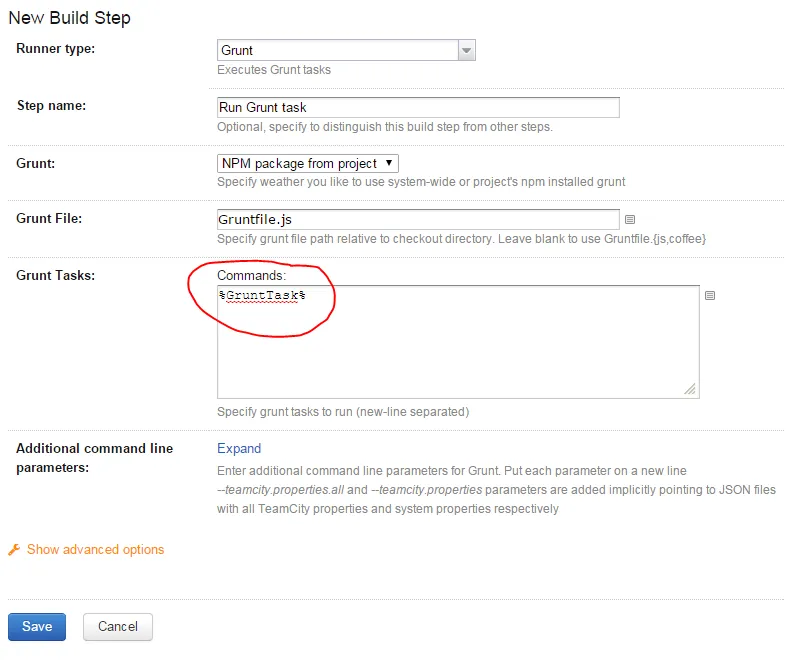786x661 pixels.
Task: Click the %GruntTask% text in Commands
Action: (x=262, y=296)
